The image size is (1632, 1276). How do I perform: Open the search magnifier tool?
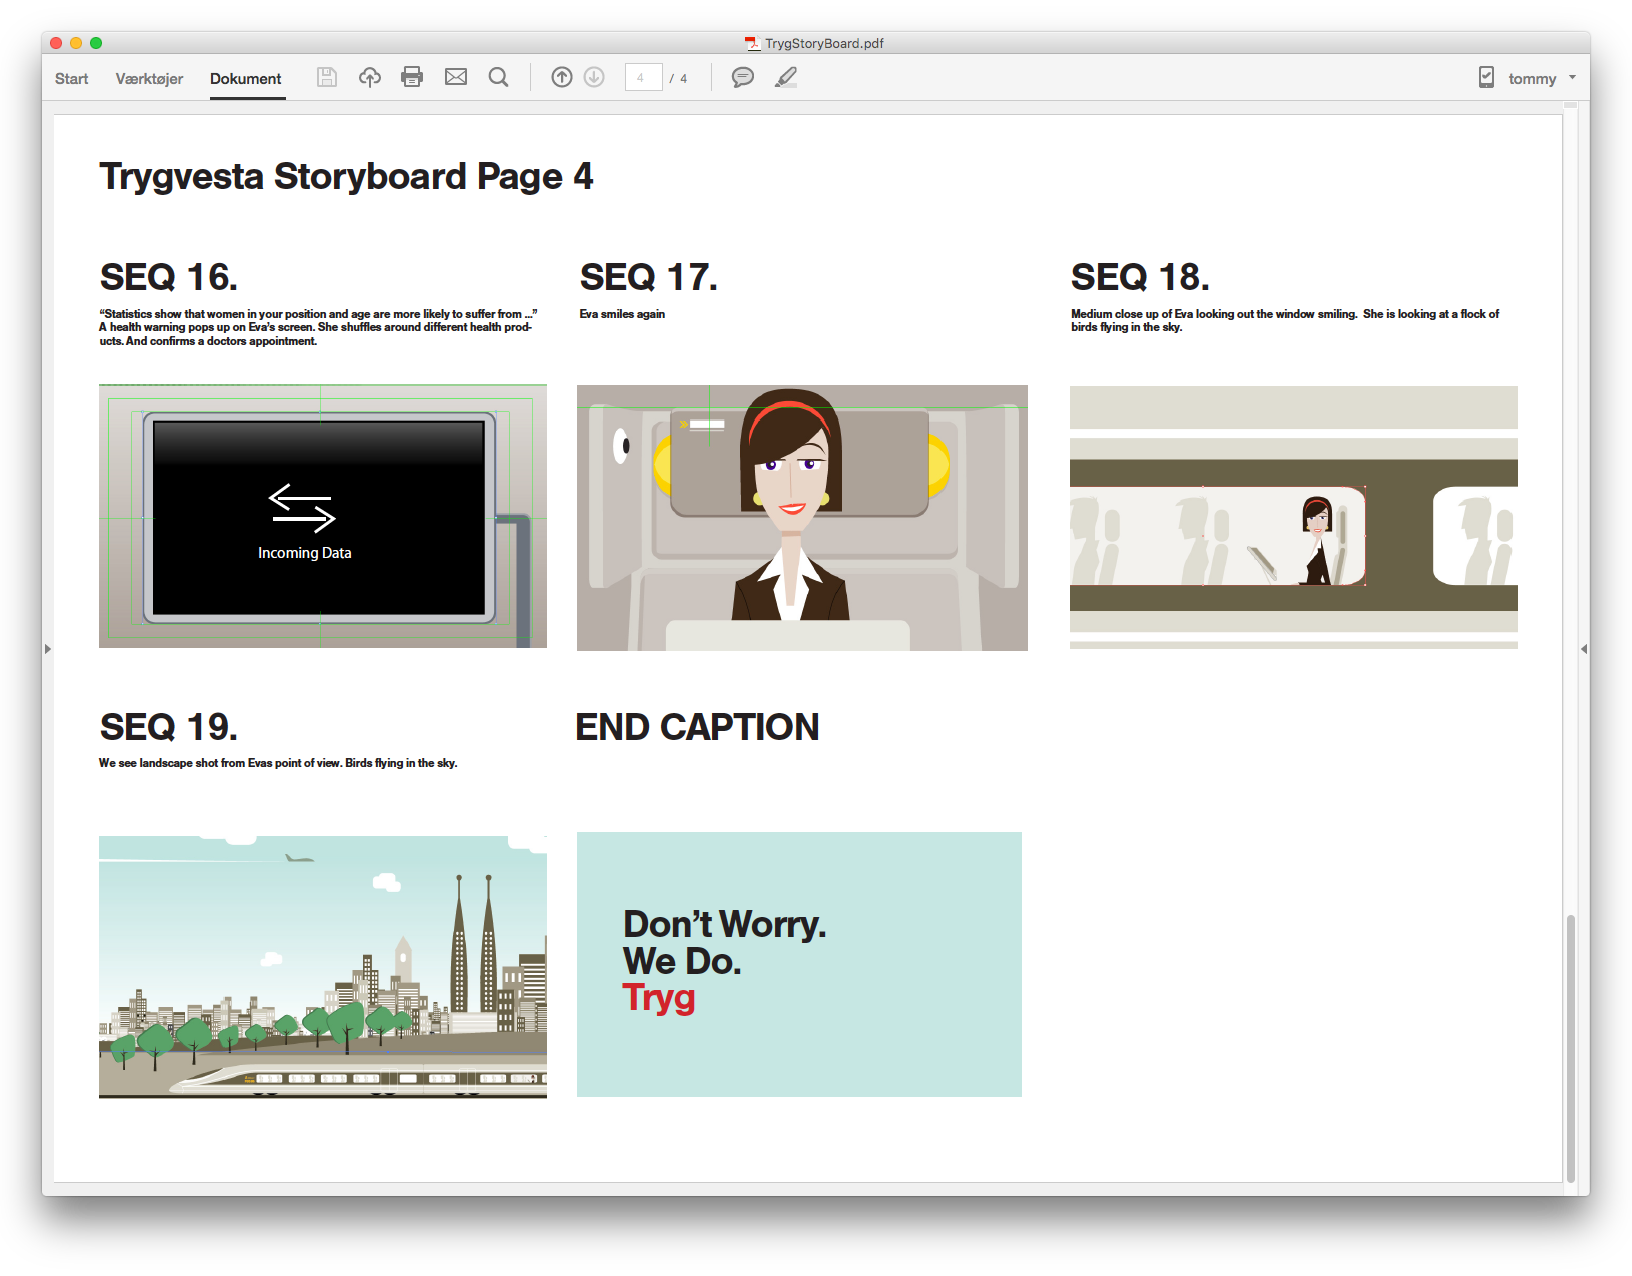(498, 77)
